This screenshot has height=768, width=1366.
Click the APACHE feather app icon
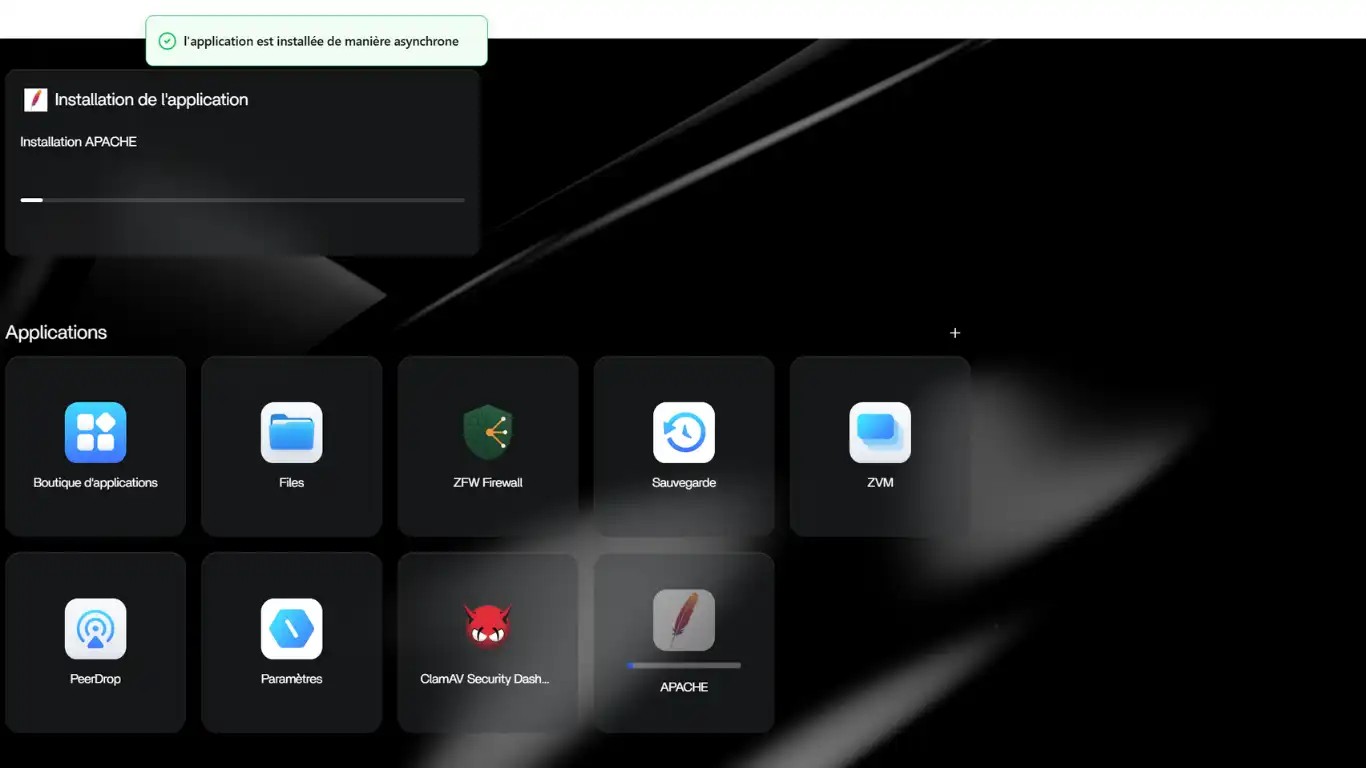(x=684, y=620)
